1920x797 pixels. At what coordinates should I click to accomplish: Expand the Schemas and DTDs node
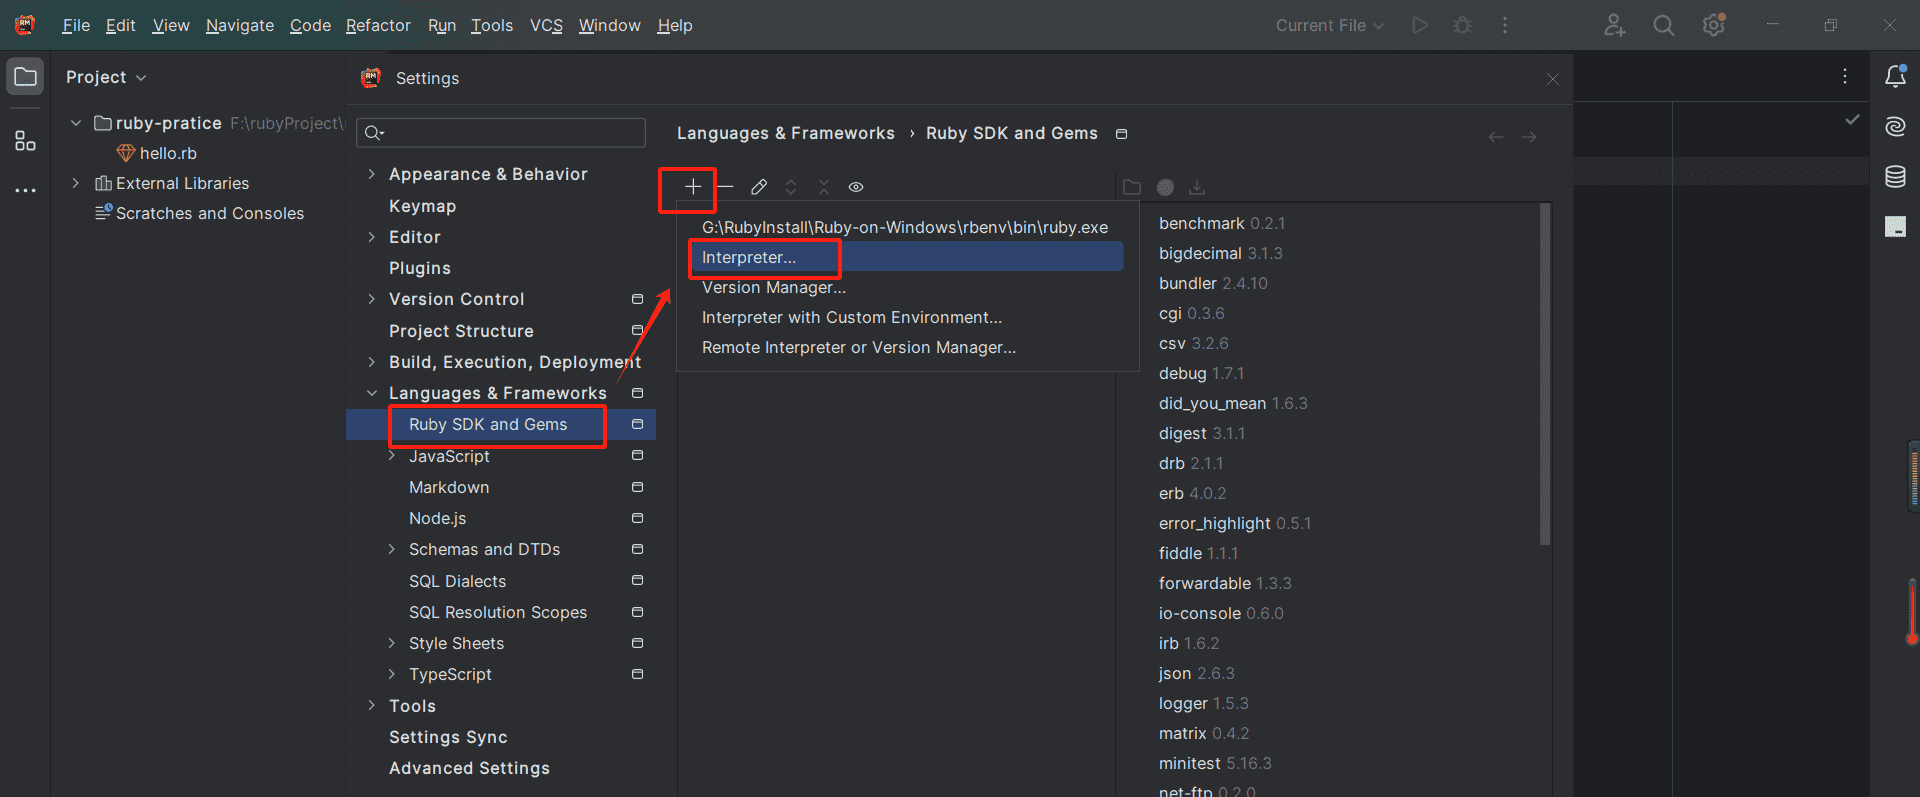tap(392, 549)
